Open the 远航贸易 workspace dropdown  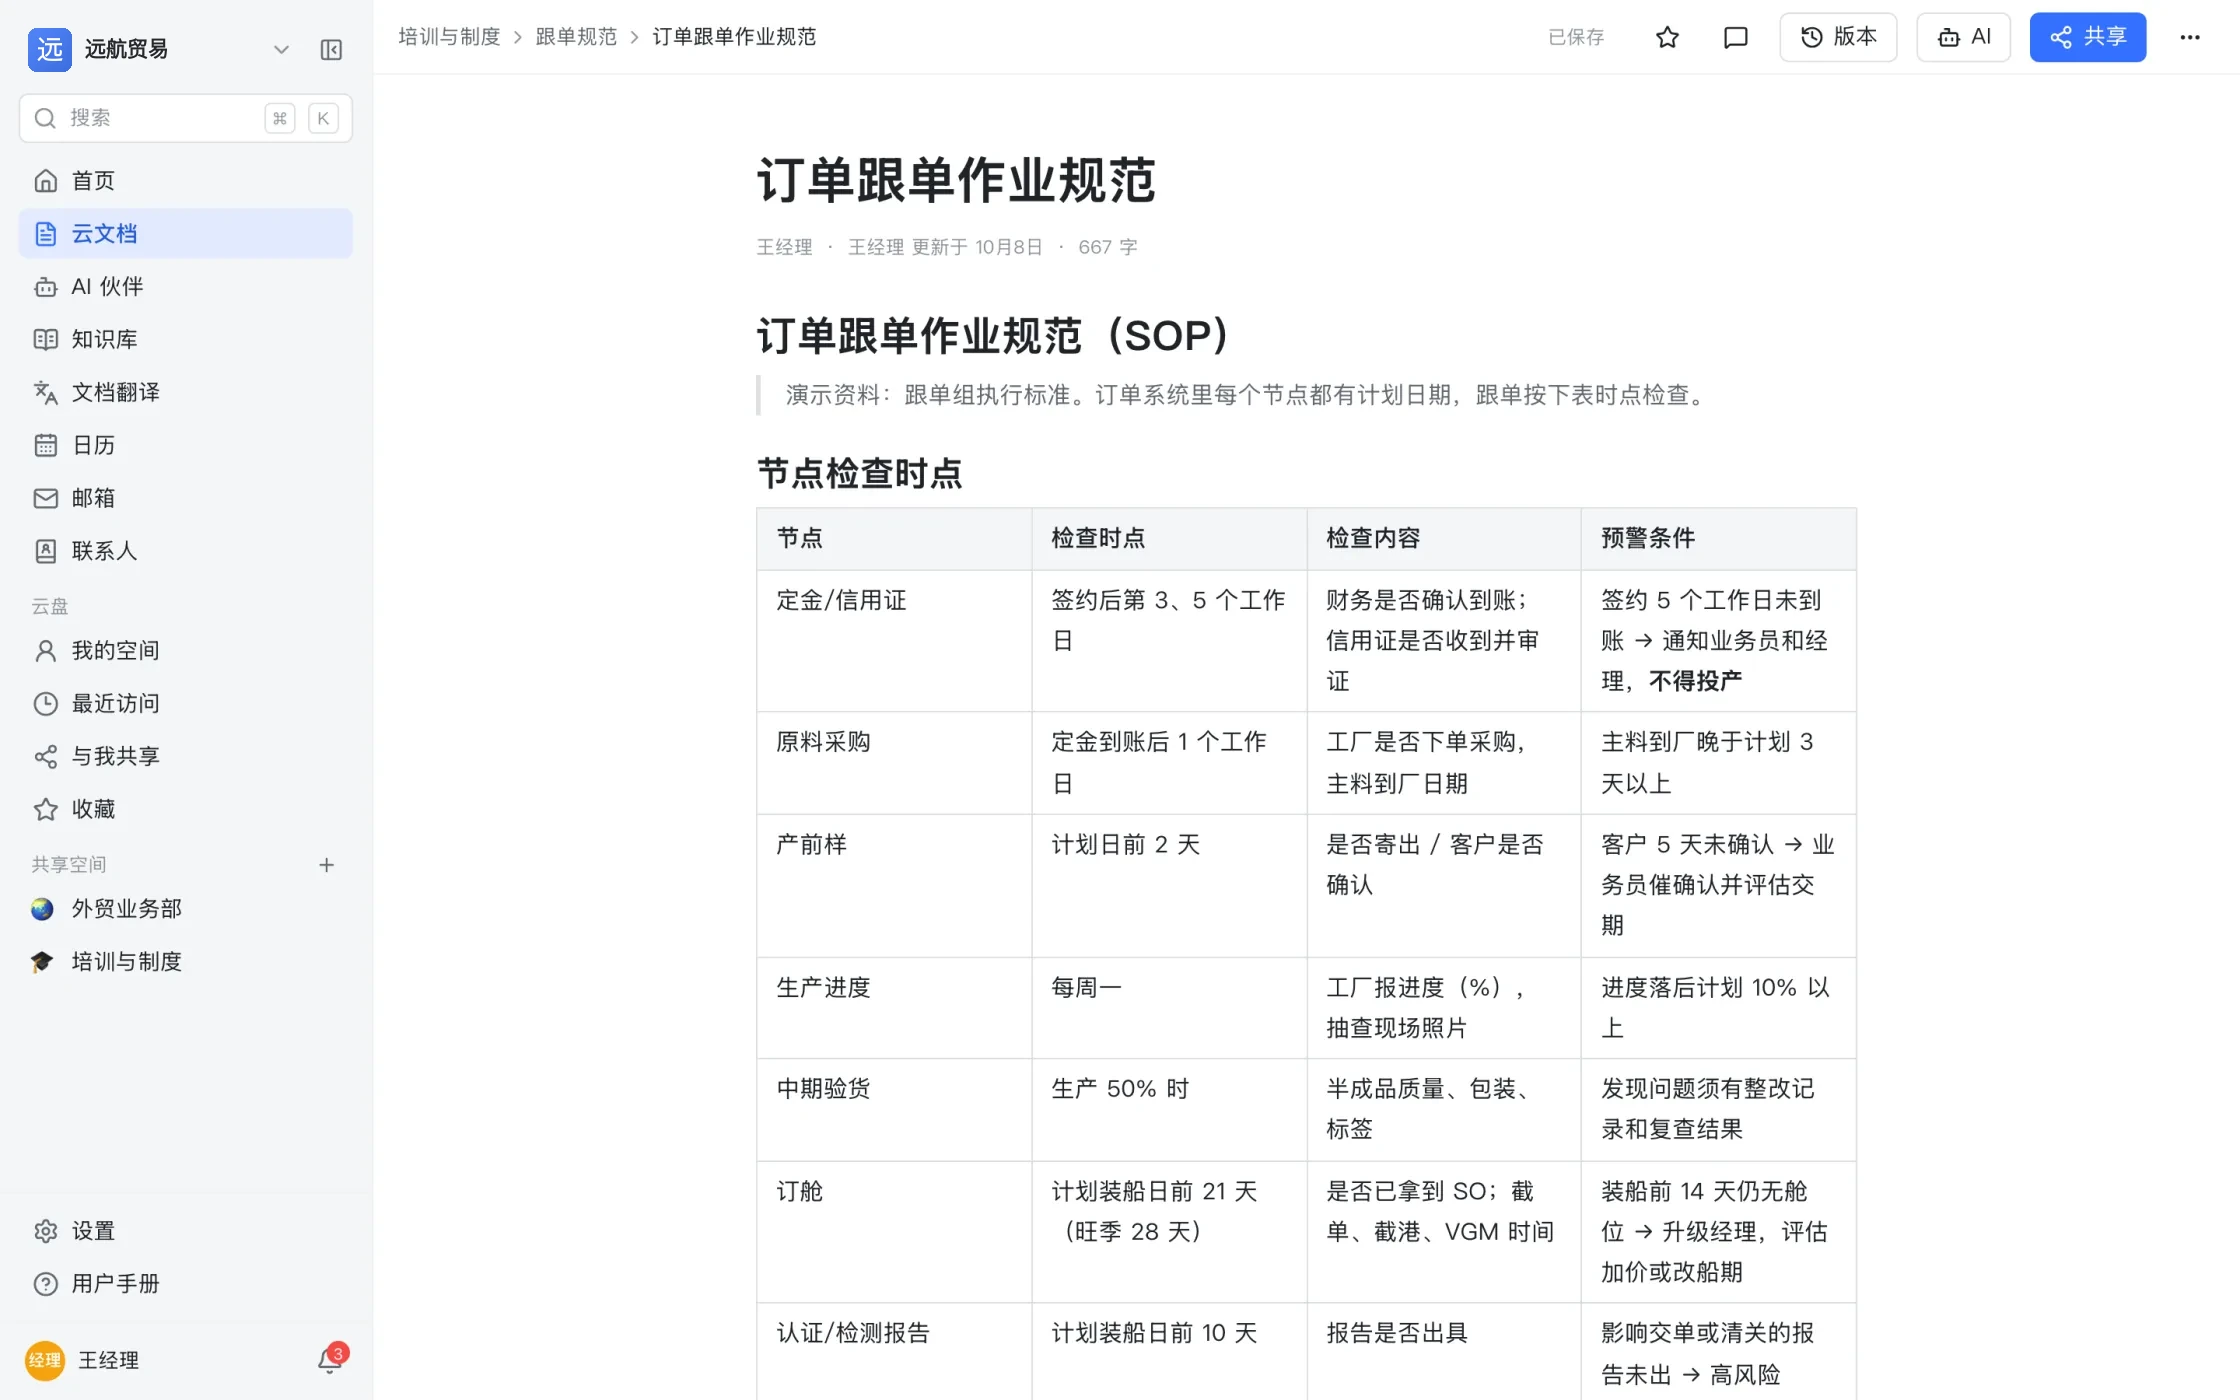pyautogui.click(x=281, y=49)
